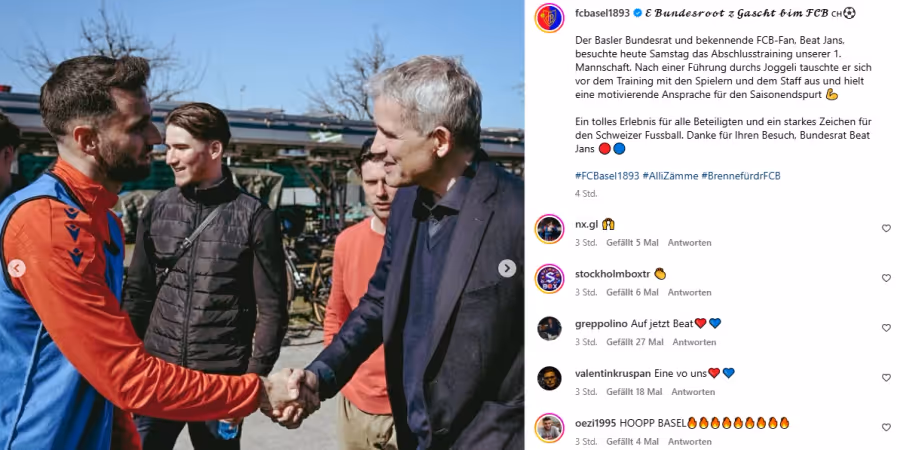Open the fcbasel1893 username link

602,13
